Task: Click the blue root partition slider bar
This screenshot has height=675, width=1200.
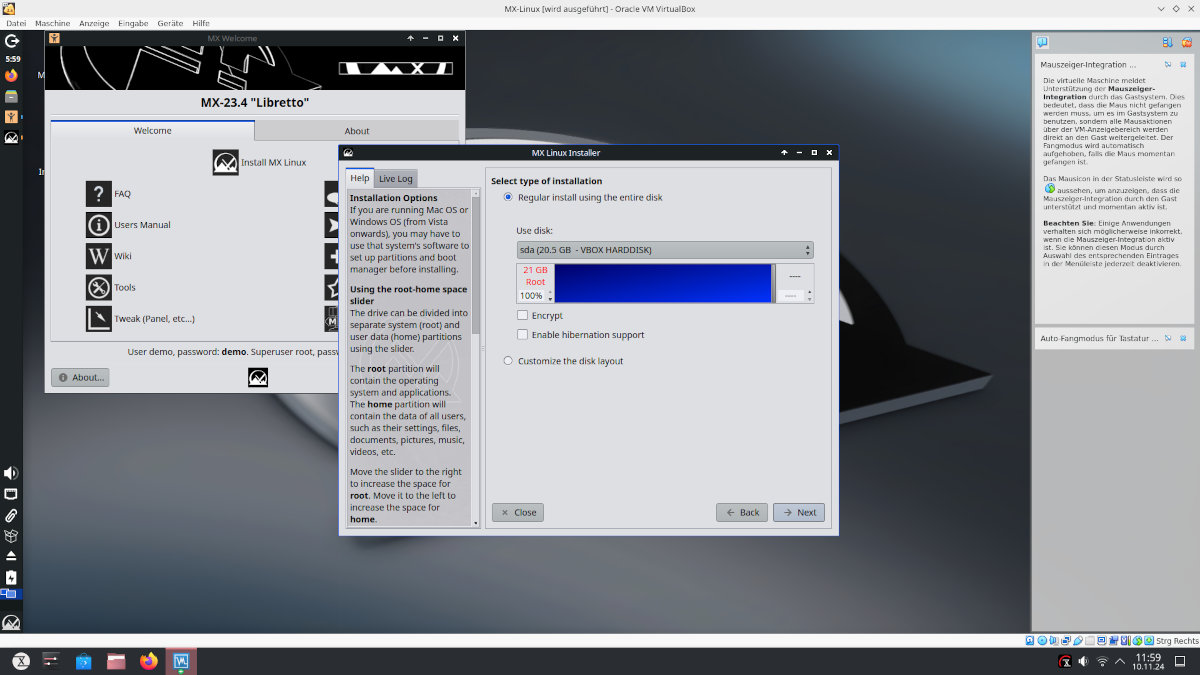Action: (663, 283)
